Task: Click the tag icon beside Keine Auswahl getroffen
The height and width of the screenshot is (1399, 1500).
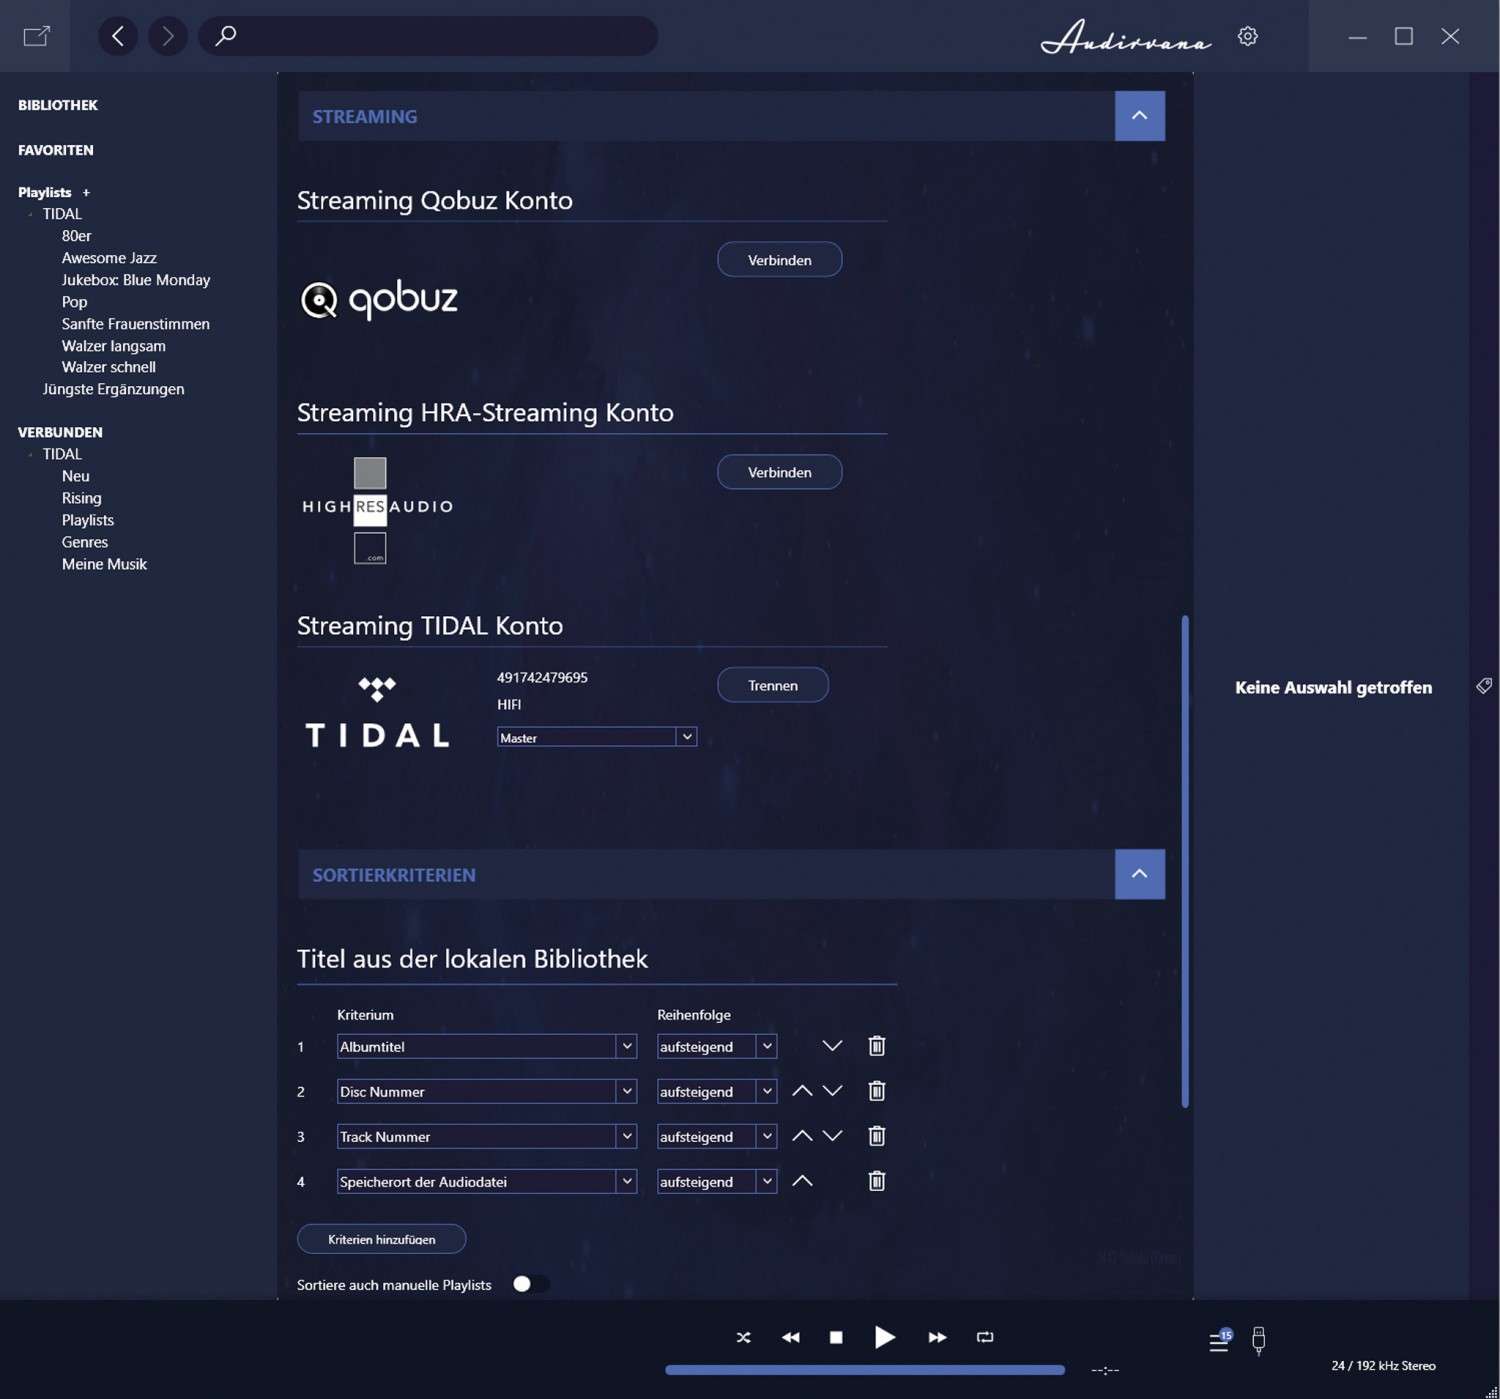Action: tap(1484, 686)
